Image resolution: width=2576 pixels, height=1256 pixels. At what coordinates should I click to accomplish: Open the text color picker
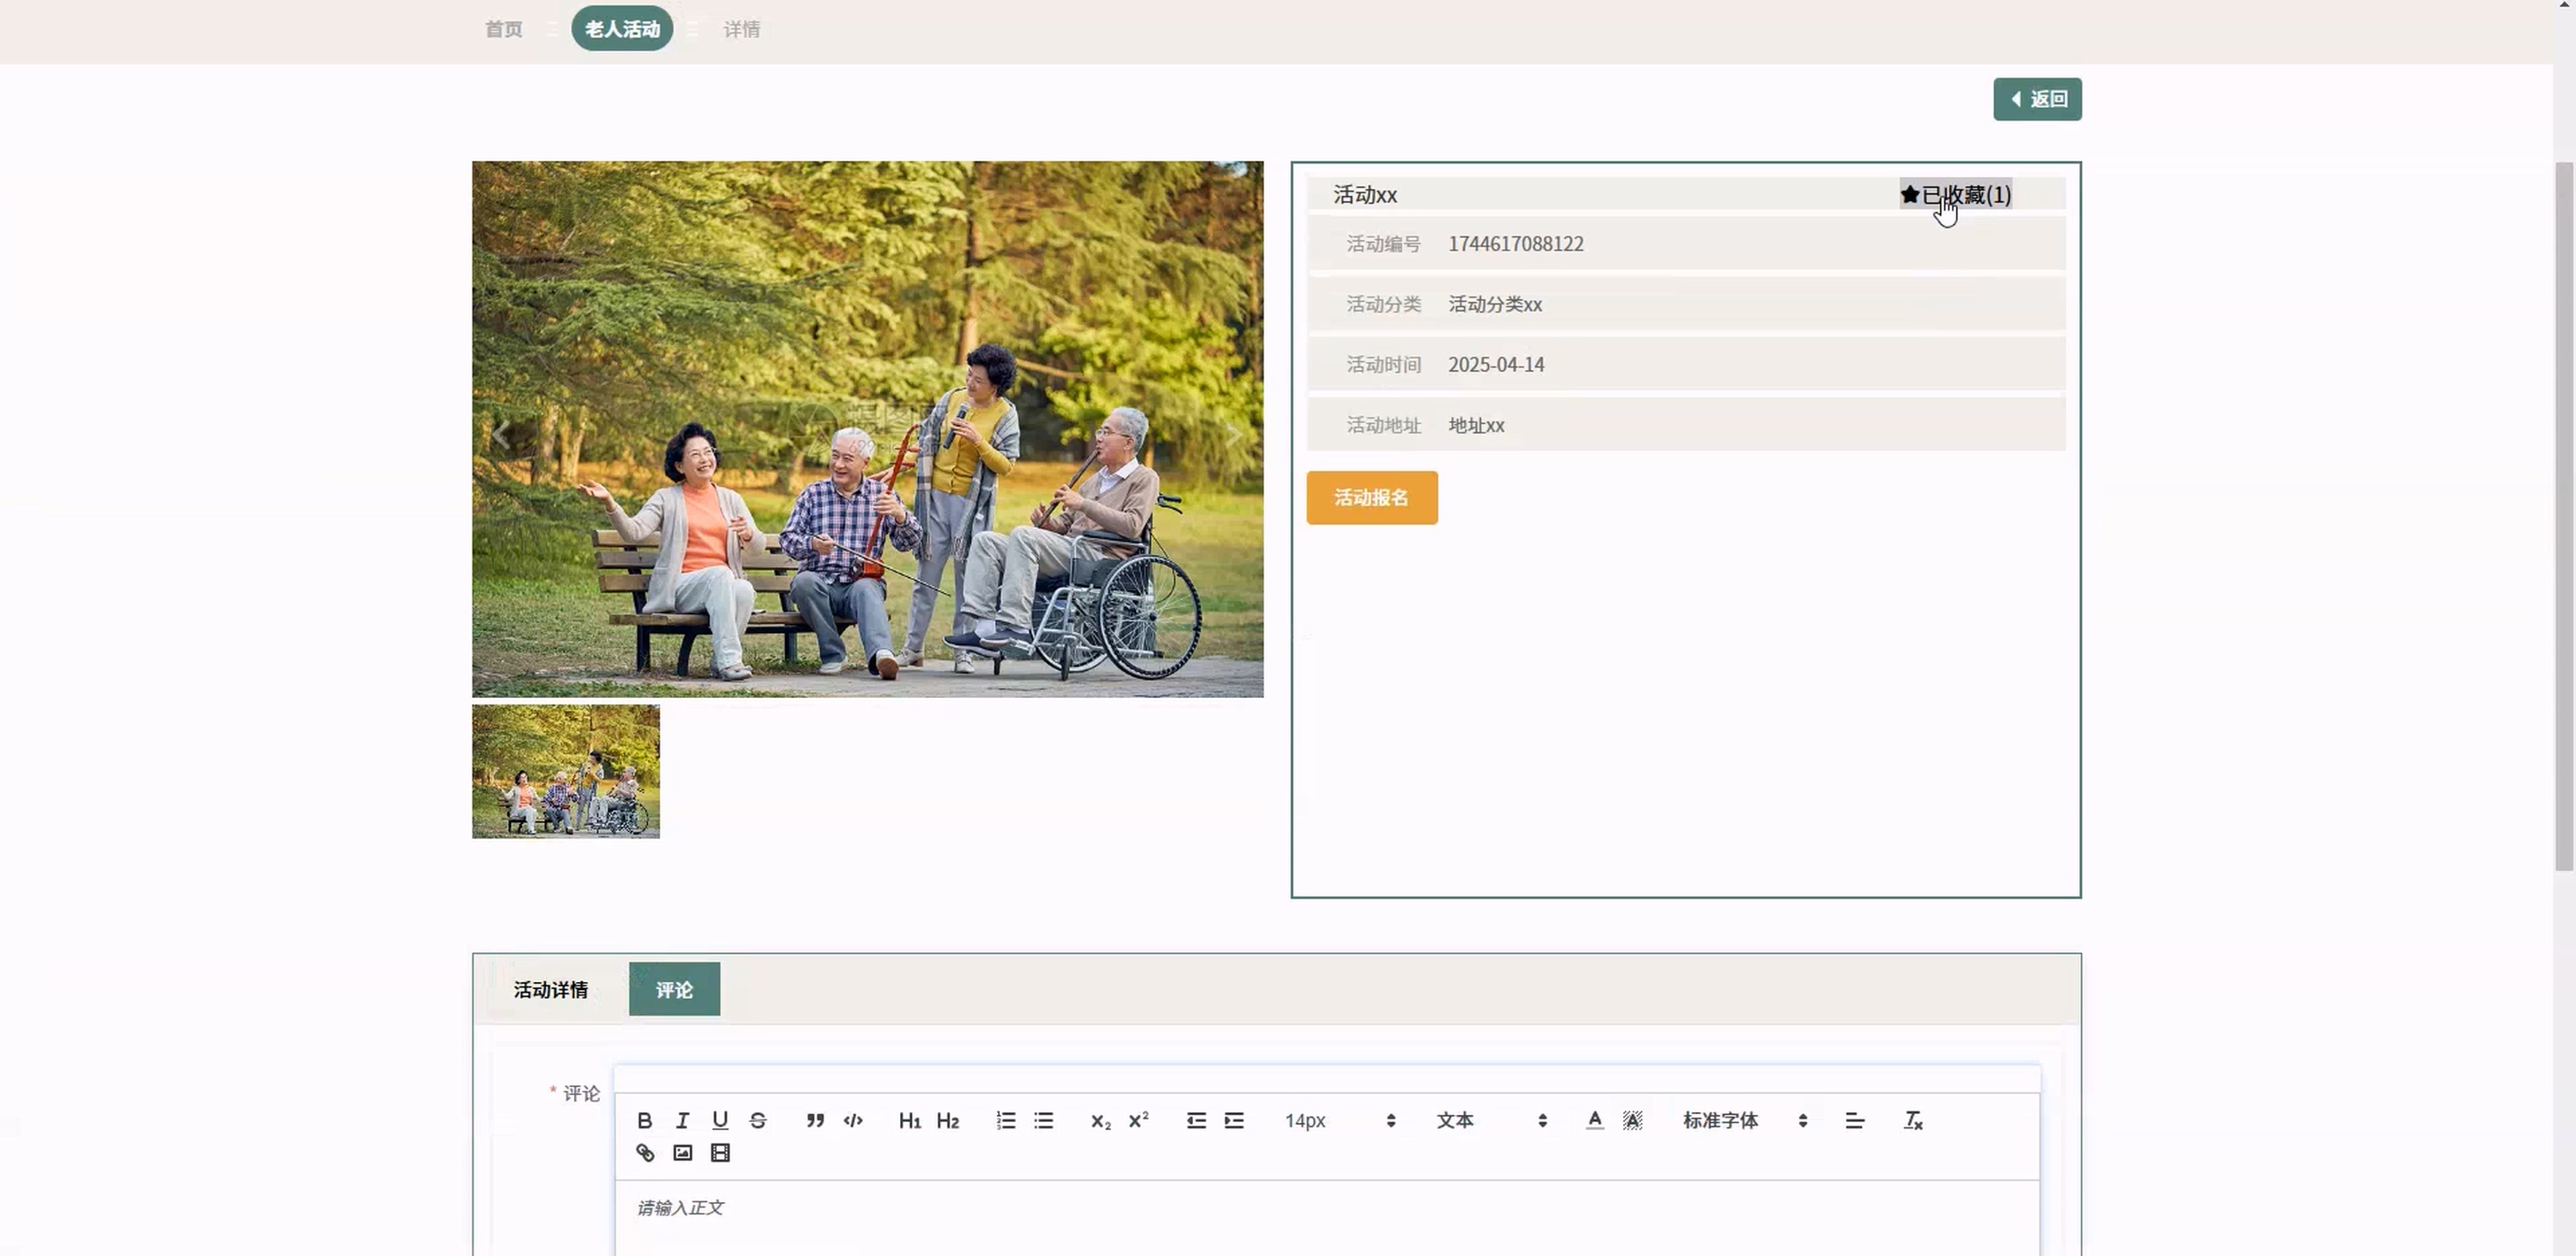coord(1595,1121)
